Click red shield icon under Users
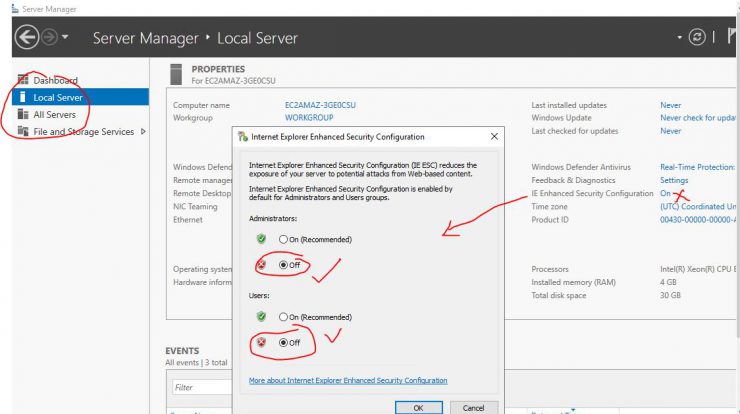Screen dimensions: 740x414 tap(261, 342)
